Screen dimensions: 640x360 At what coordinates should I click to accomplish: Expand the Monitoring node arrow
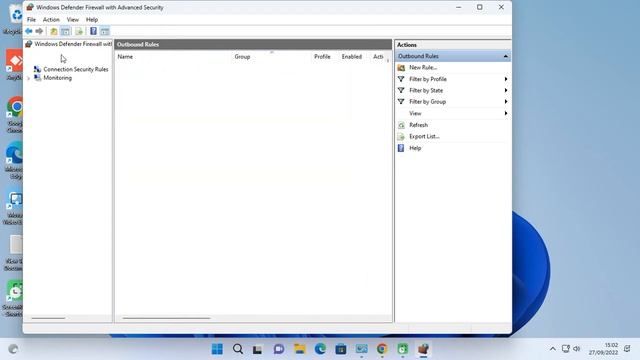click(x=29, y=78)
